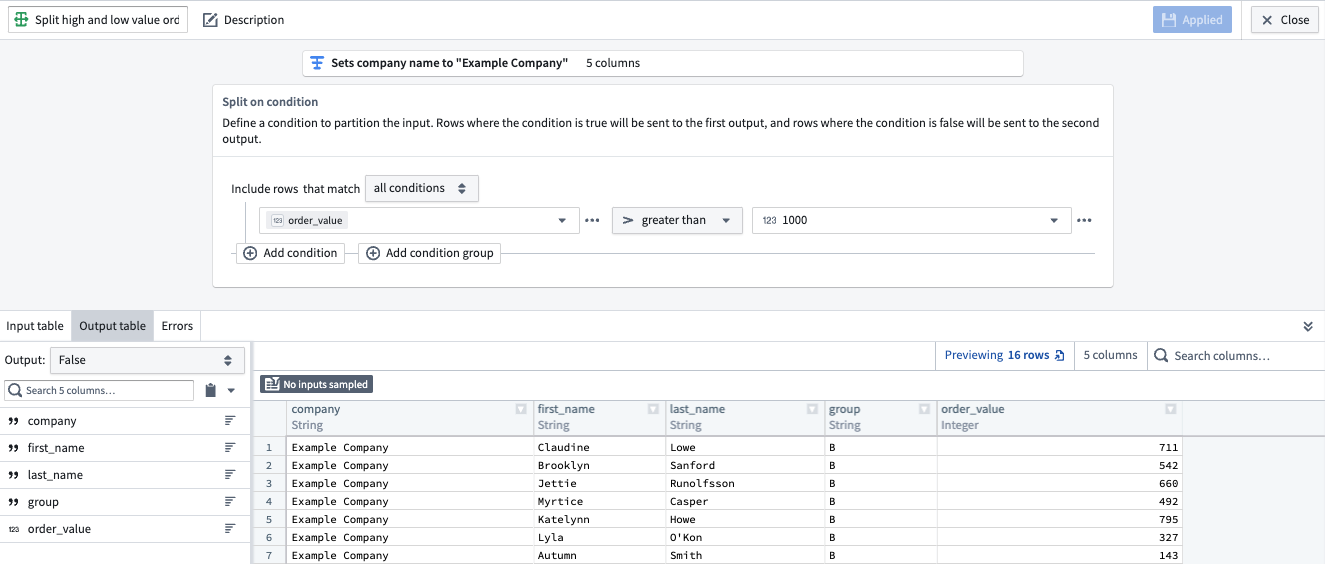Open the 'all conditions' match dropdown
This screenshot has height=564, width=1325.
(x=422, y=188)
